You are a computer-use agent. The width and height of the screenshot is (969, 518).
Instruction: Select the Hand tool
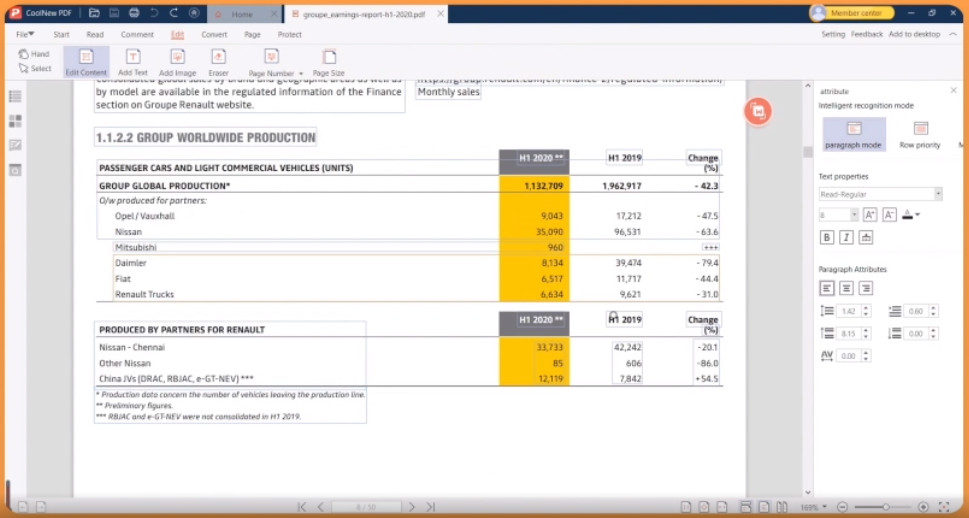coord(34,54)
